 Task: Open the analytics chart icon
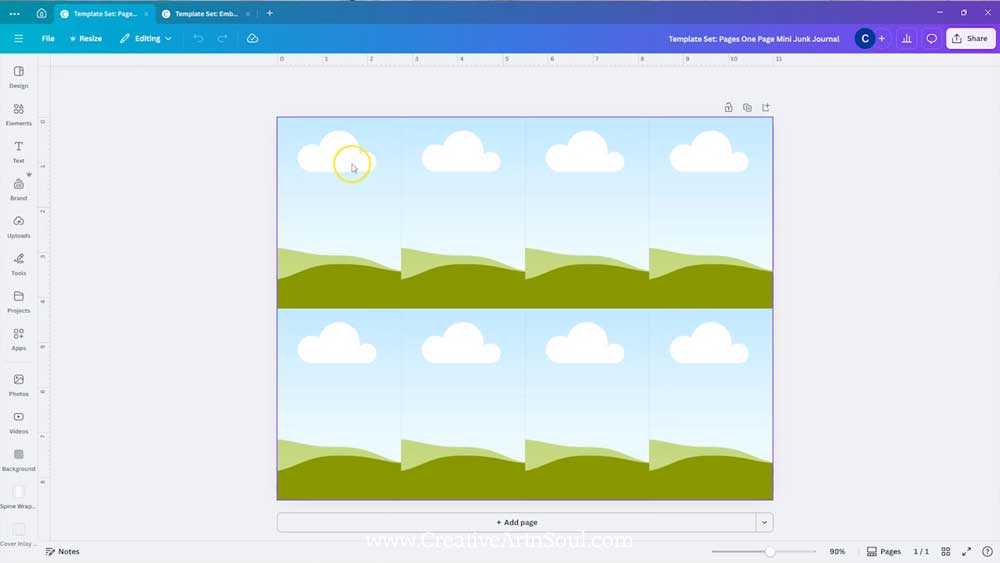point(906,38)
